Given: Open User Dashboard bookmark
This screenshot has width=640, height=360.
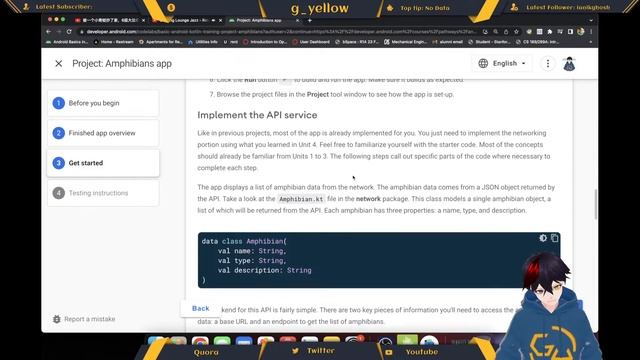Looking at the screenshot, I should pos(311,42).
